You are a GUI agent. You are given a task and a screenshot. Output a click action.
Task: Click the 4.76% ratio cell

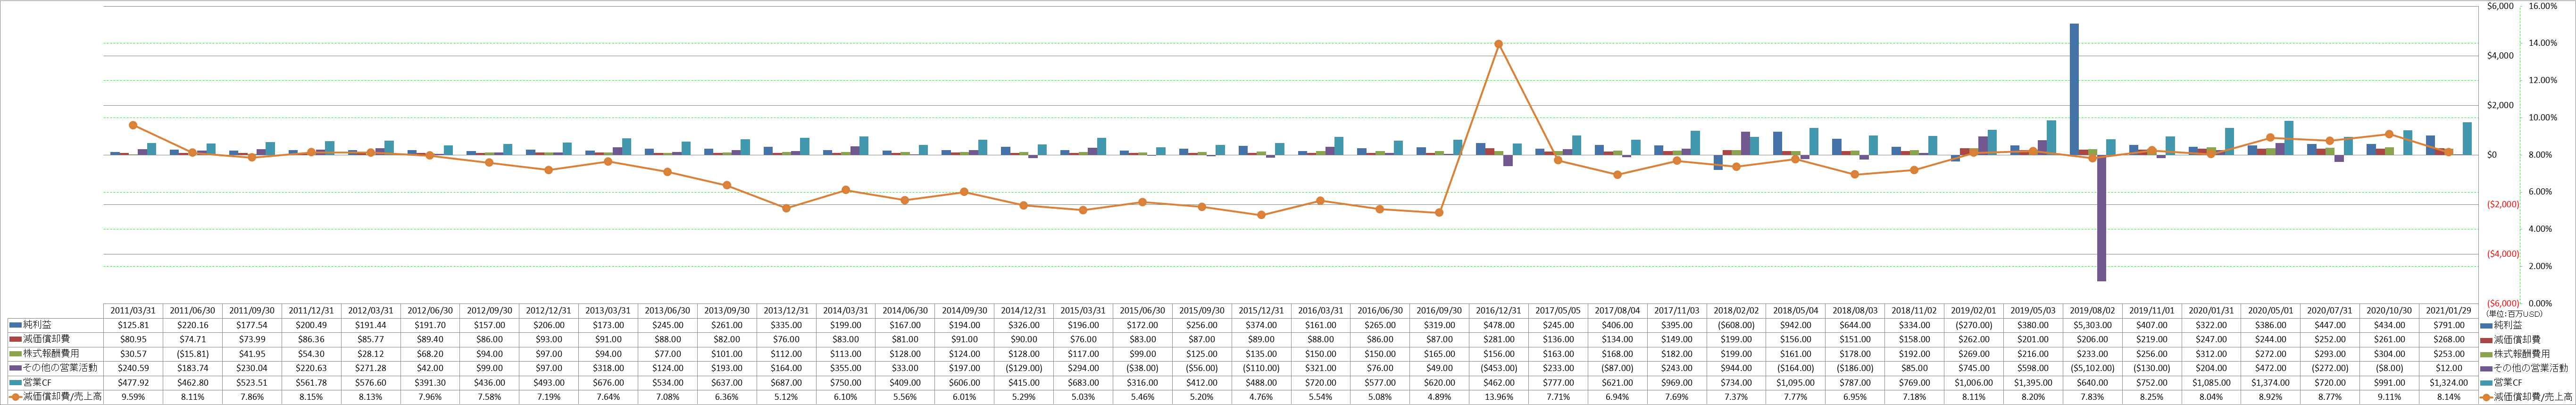point(1261,397)
